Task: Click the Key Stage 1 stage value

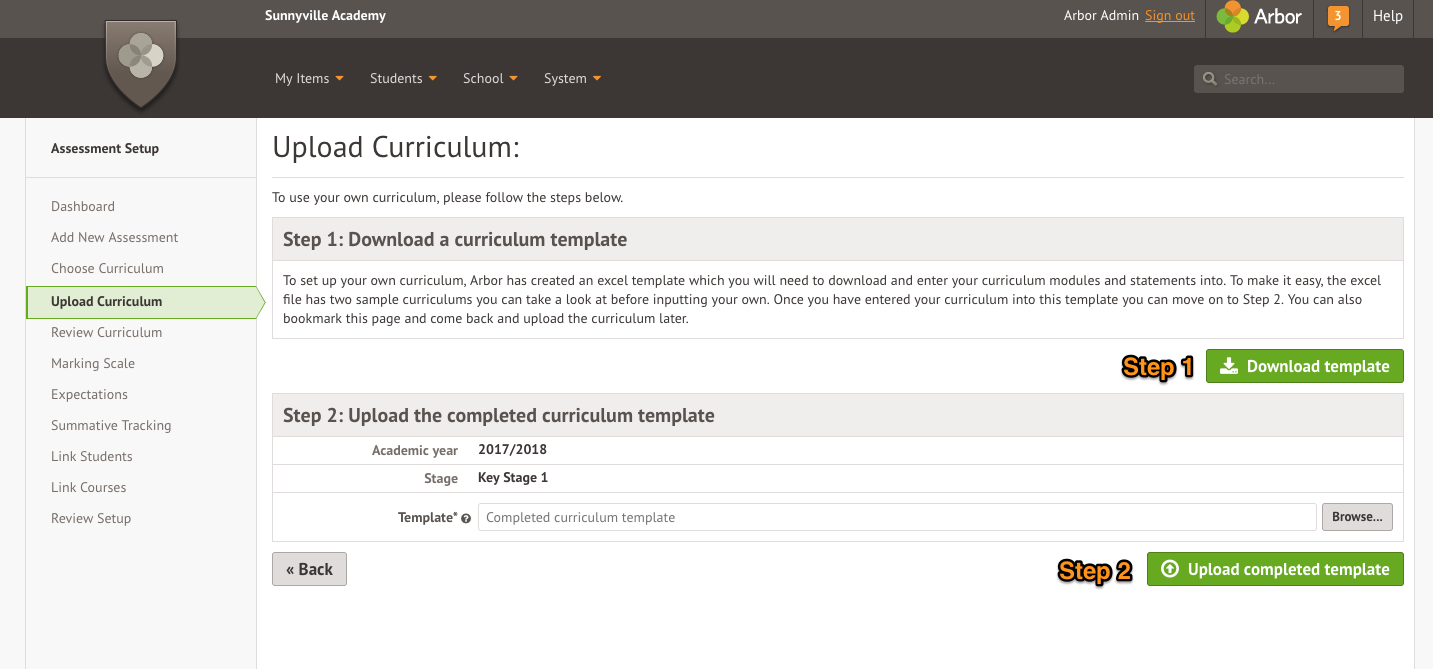Action: [513, 477]
